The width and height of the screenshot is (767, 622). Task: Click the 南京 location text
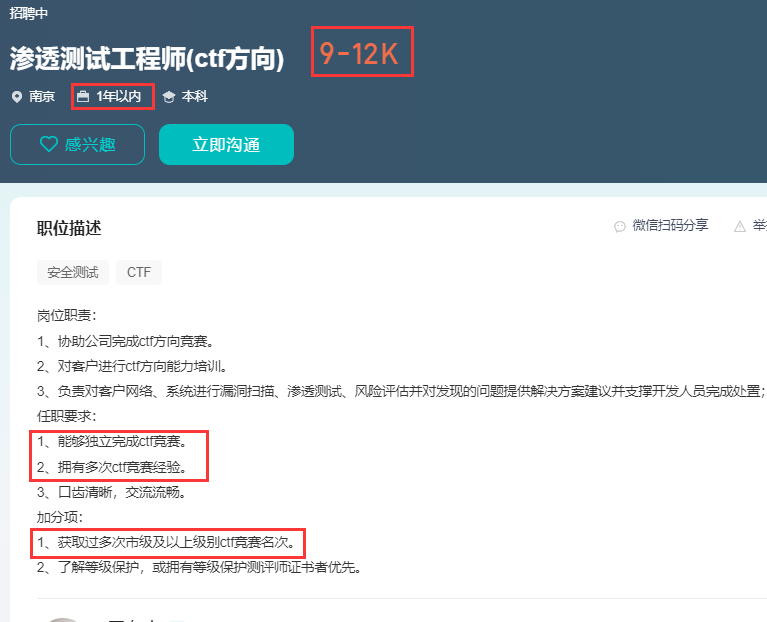42,96
